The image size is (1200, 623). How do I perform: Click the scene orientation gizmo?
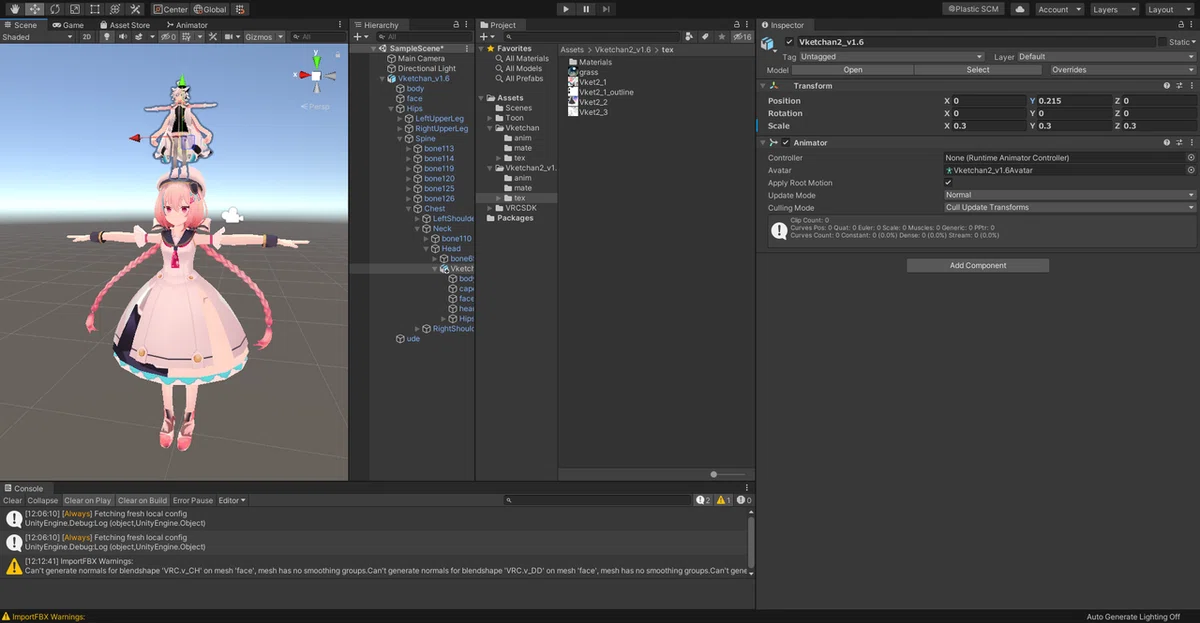tap(315, 76)
